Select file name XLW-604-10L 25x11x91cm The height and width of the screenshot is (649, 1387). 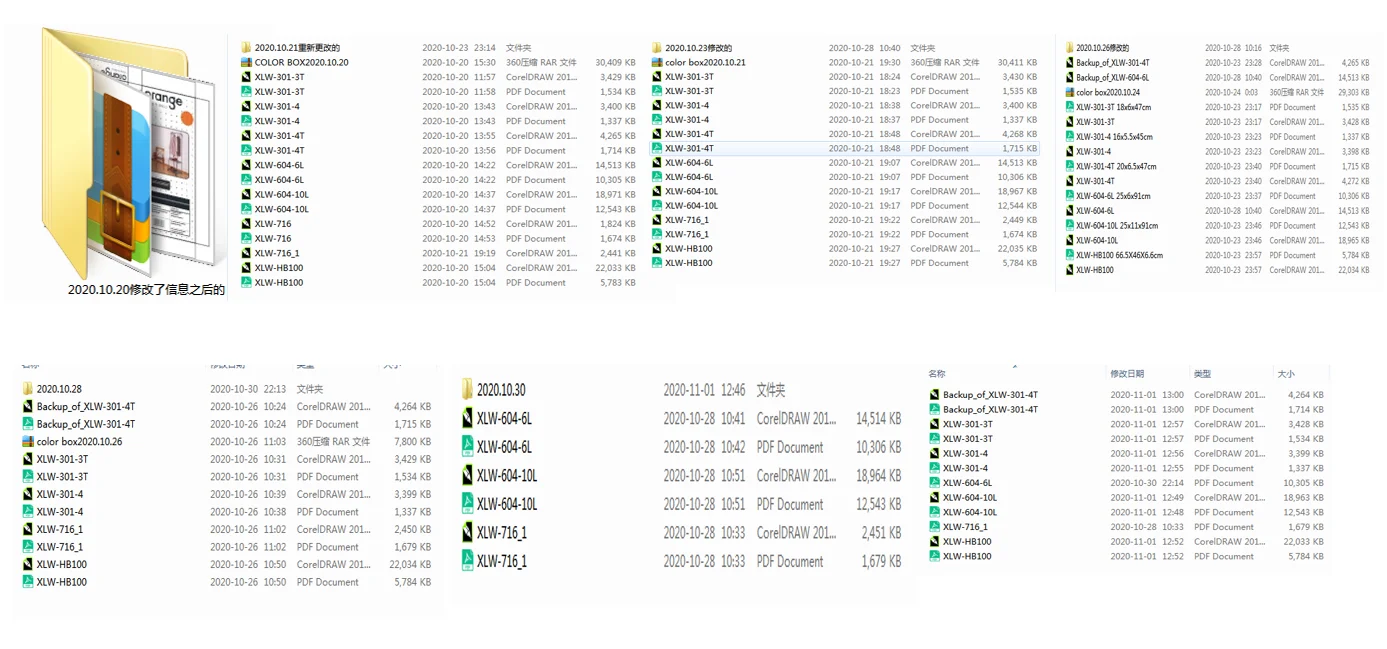pyautogui.click(x=1117, y=226)
